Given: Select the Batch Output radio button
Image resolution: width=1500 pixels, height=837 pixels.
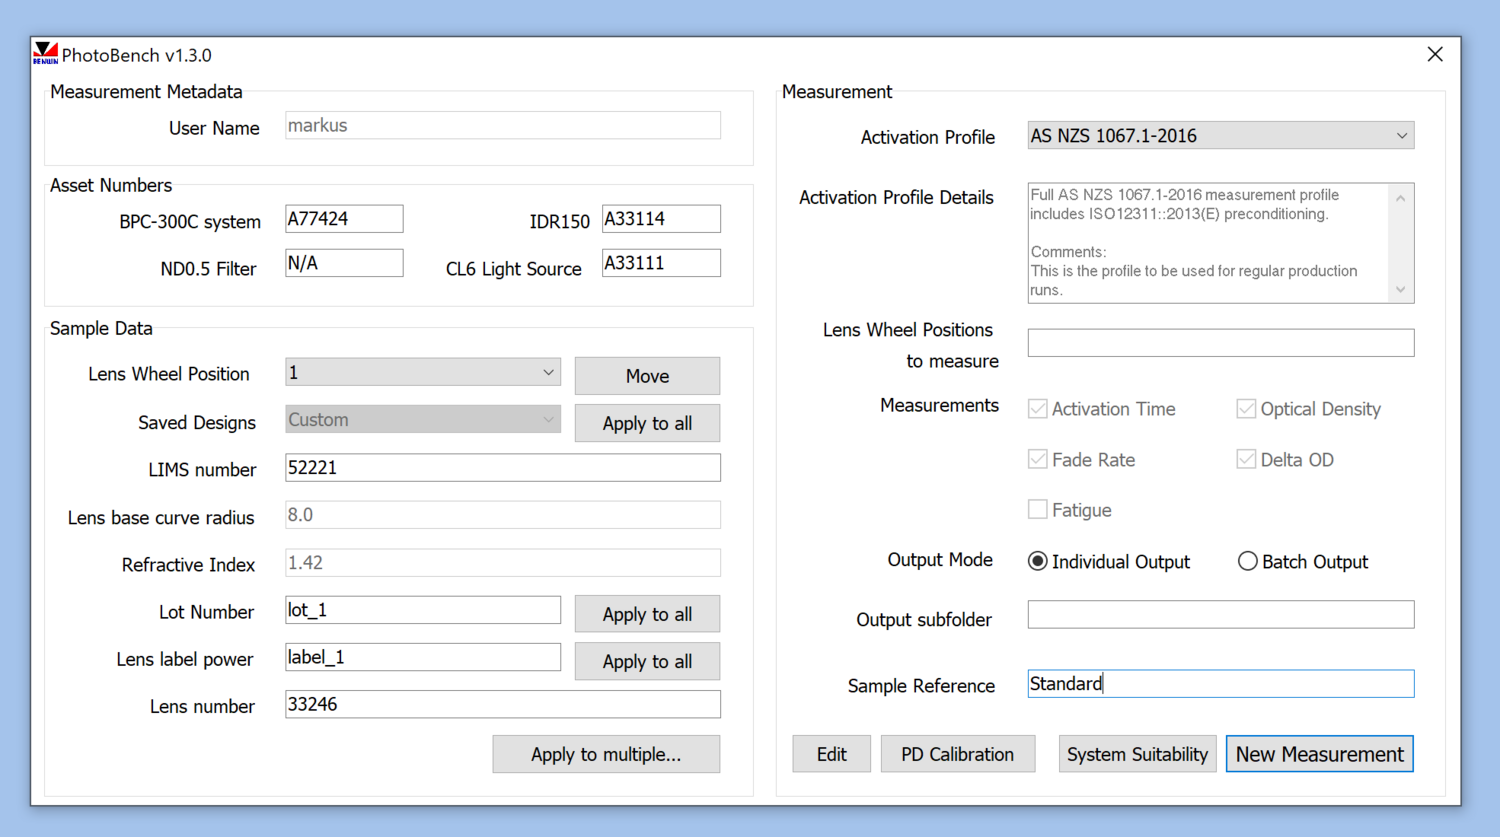Looking at the screenshot, I should [x=1247, y=562].
